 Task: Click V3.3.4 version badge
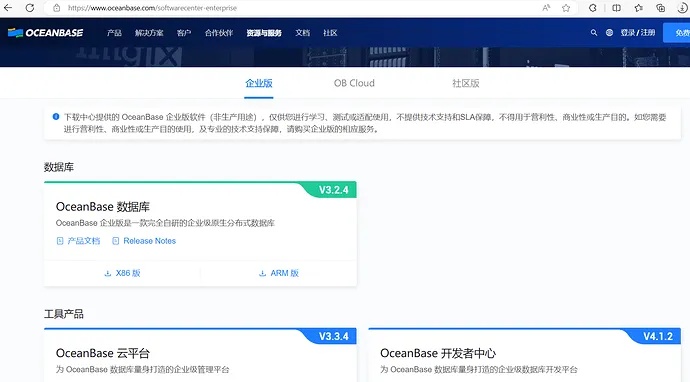[334, 336]
